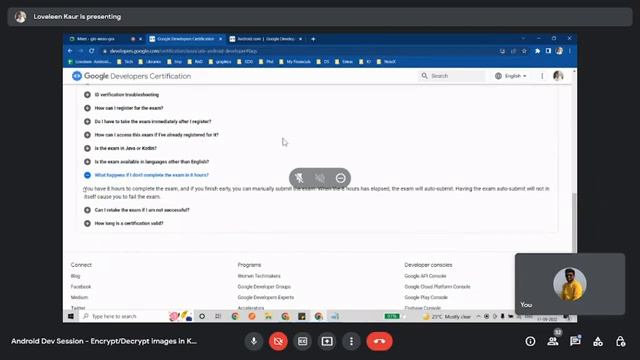
Task: Toggle closed captions in Meet
Action: point(302,341)
